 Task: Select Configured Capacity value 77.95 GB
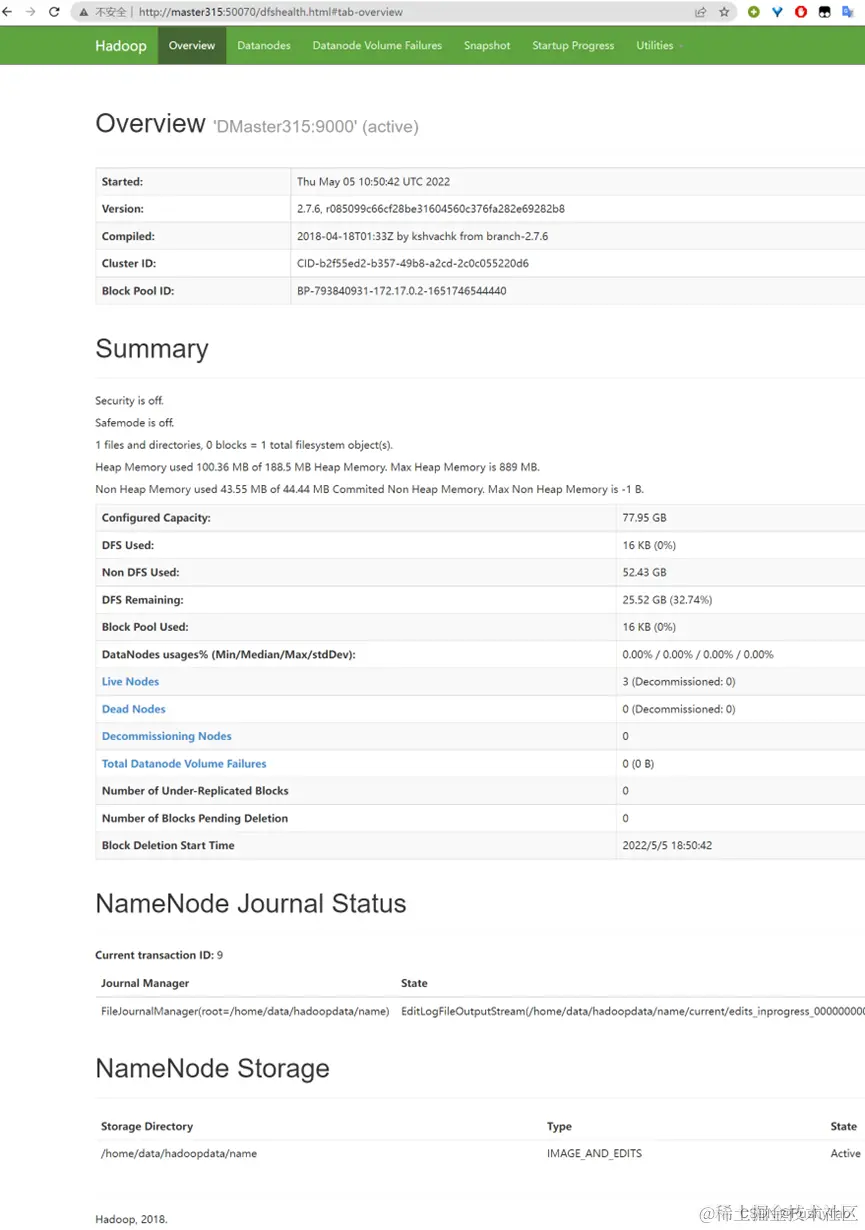(644, 518)
